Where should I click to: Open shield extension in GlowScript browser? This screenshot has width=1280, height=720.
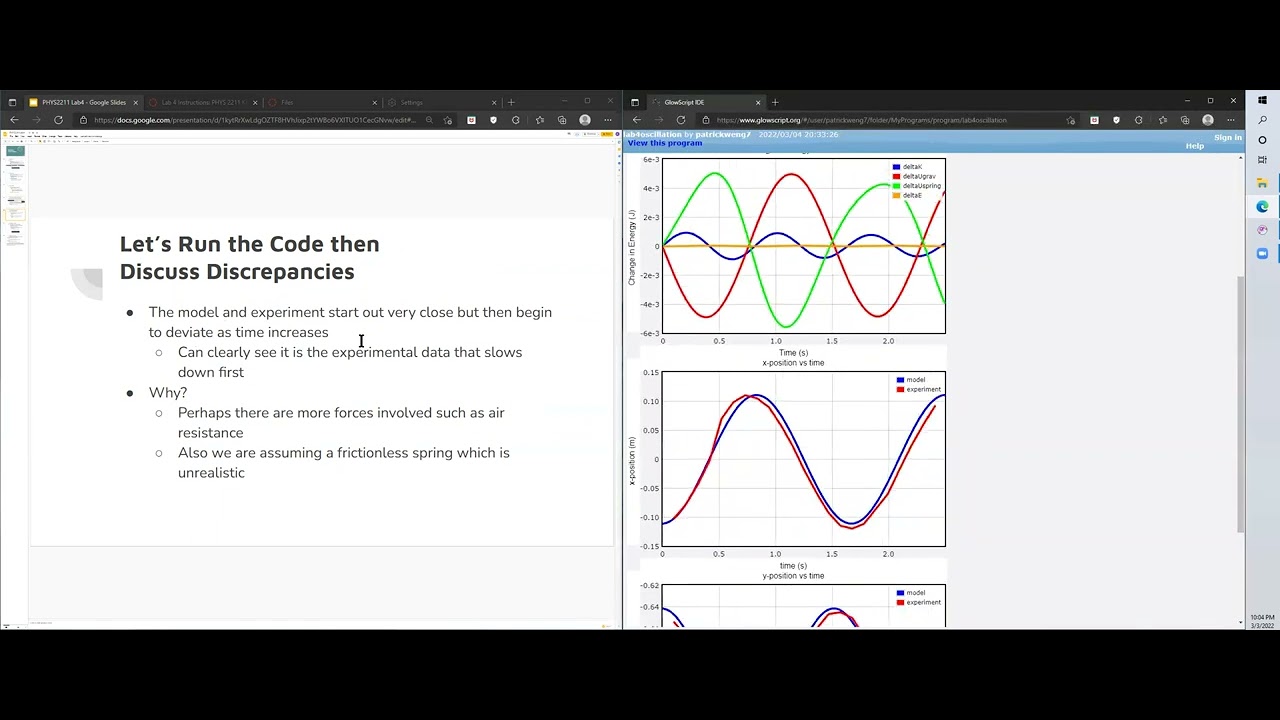point(1116,120)
